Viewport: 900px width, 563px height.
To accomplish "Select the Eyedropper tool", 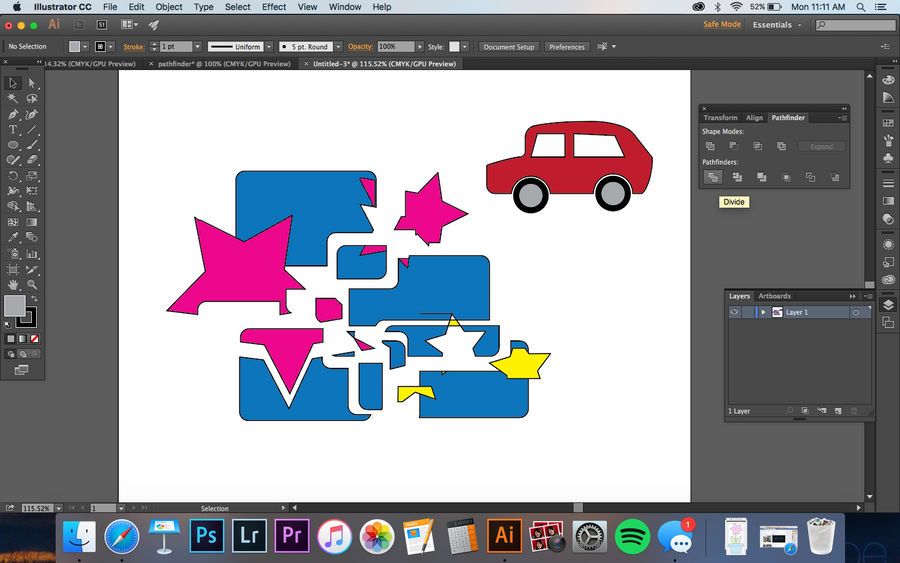I will coord(13,238).
